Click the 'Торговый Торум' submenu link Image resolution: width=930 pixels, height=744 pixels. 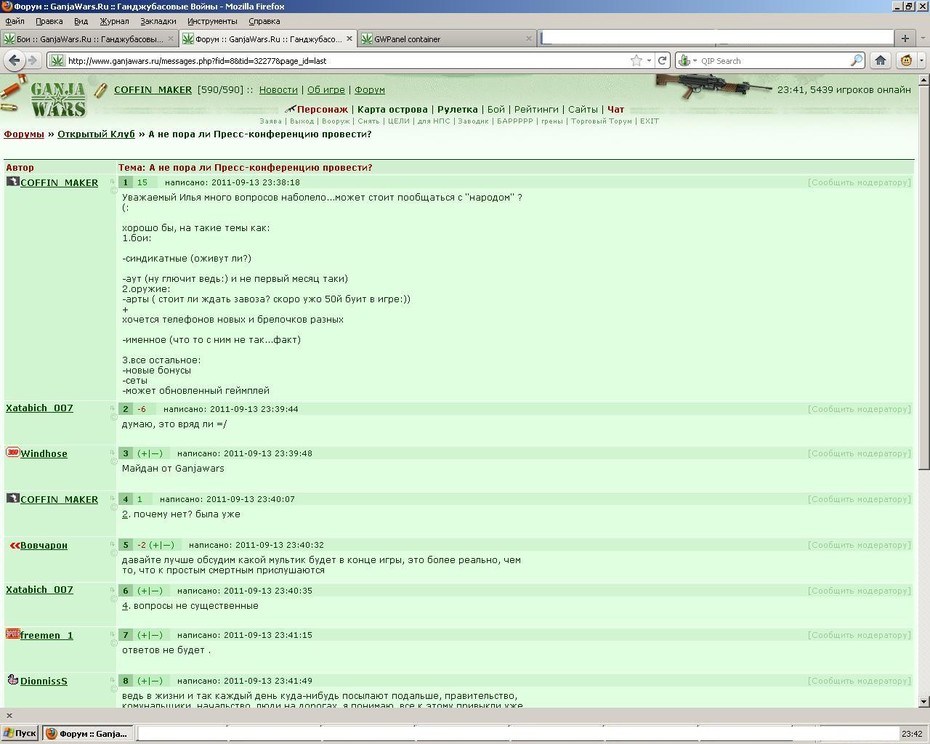click(601, 121)
